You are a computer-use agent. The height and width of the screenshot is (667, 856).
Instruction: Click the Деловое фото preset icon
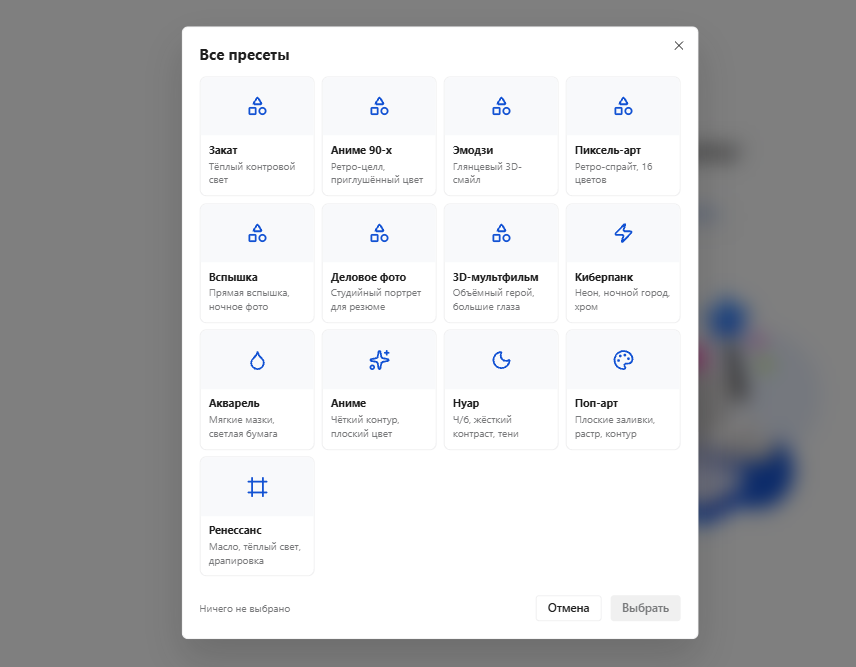click(379, 233)
